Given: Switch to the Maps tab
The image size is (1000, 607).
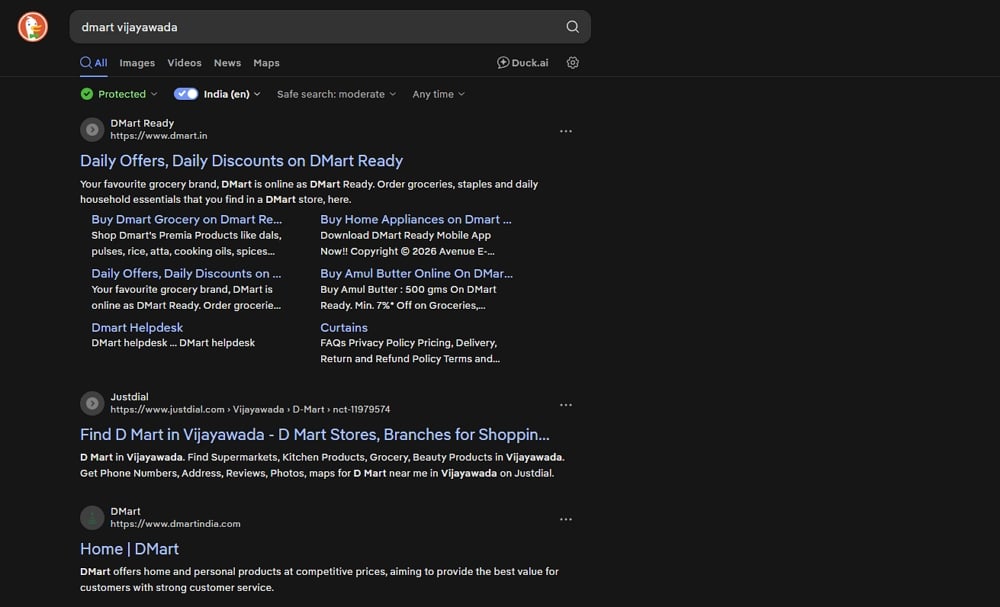Looking at the screenshot, I should tap(266, 63).
